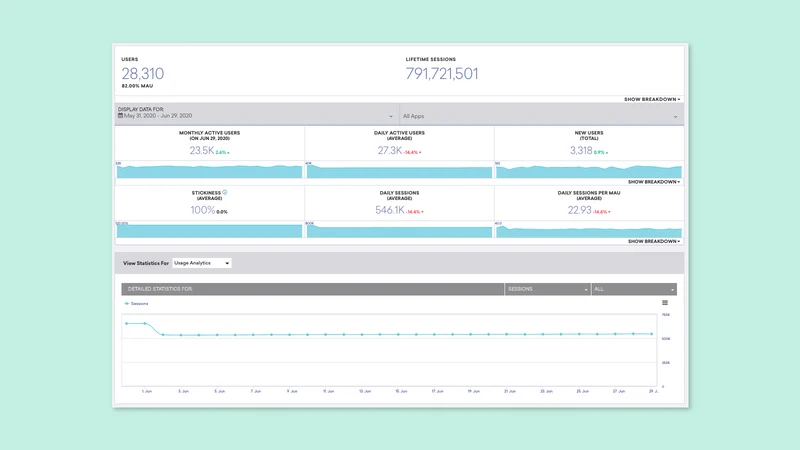Click the first data point of the Sessions line
Screen dimensions: 800x450
127,323
